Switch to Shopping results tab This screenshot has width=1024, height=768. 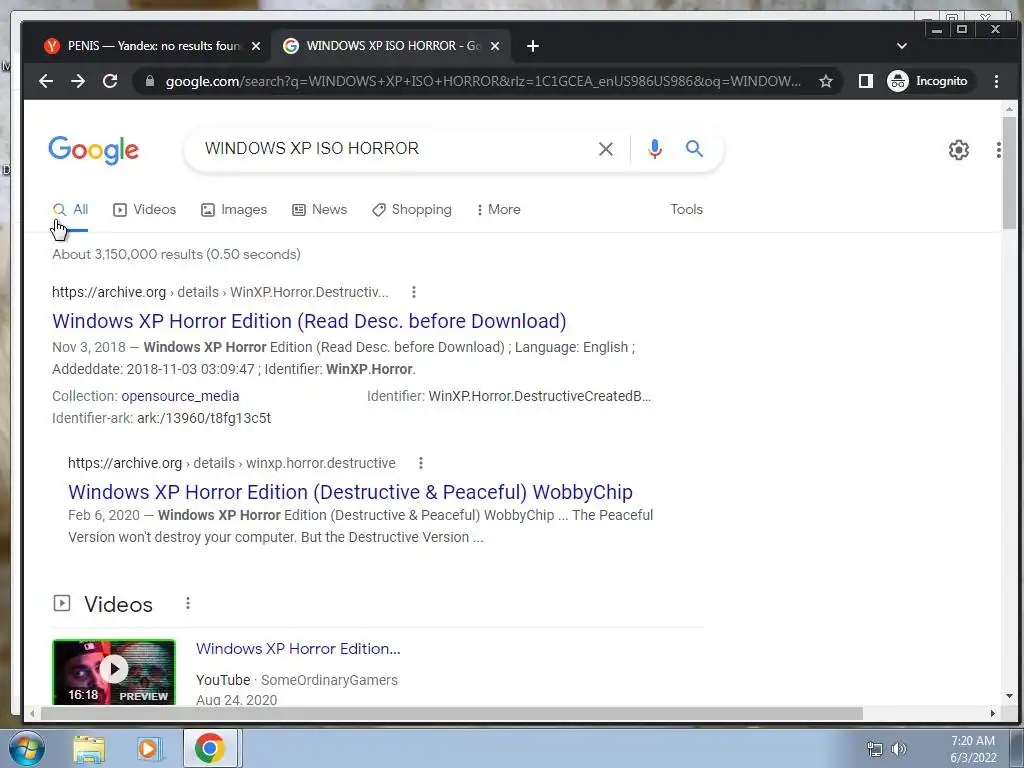point(411,210)
